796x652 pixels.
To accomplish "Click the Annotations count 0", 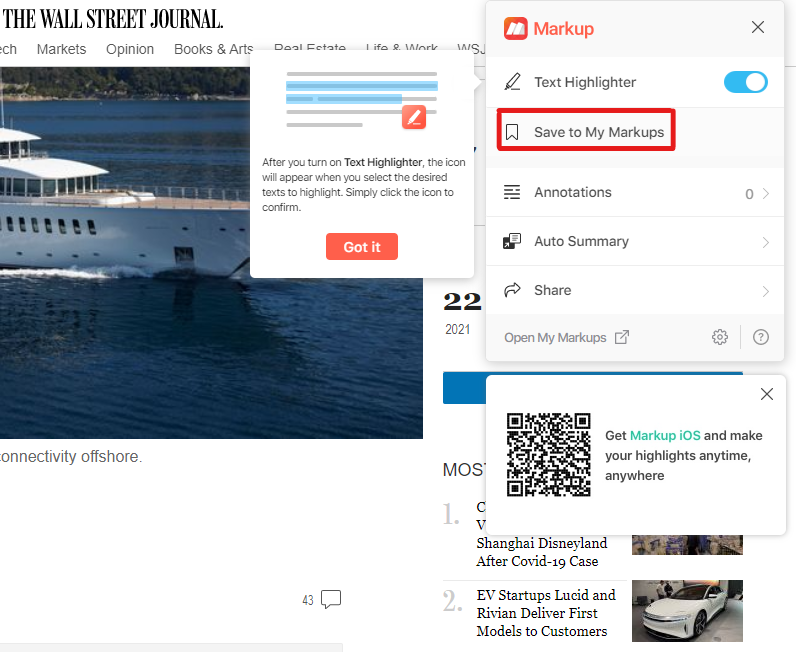I will pos(749,194).
